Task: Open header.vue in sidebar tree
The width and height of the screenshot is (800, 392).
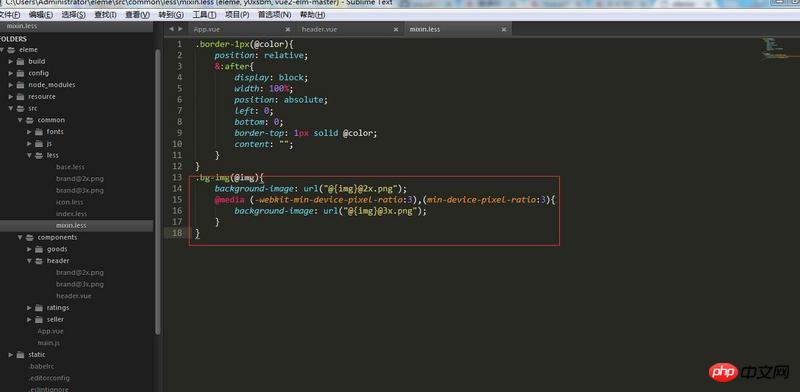Action: (74, 297)
